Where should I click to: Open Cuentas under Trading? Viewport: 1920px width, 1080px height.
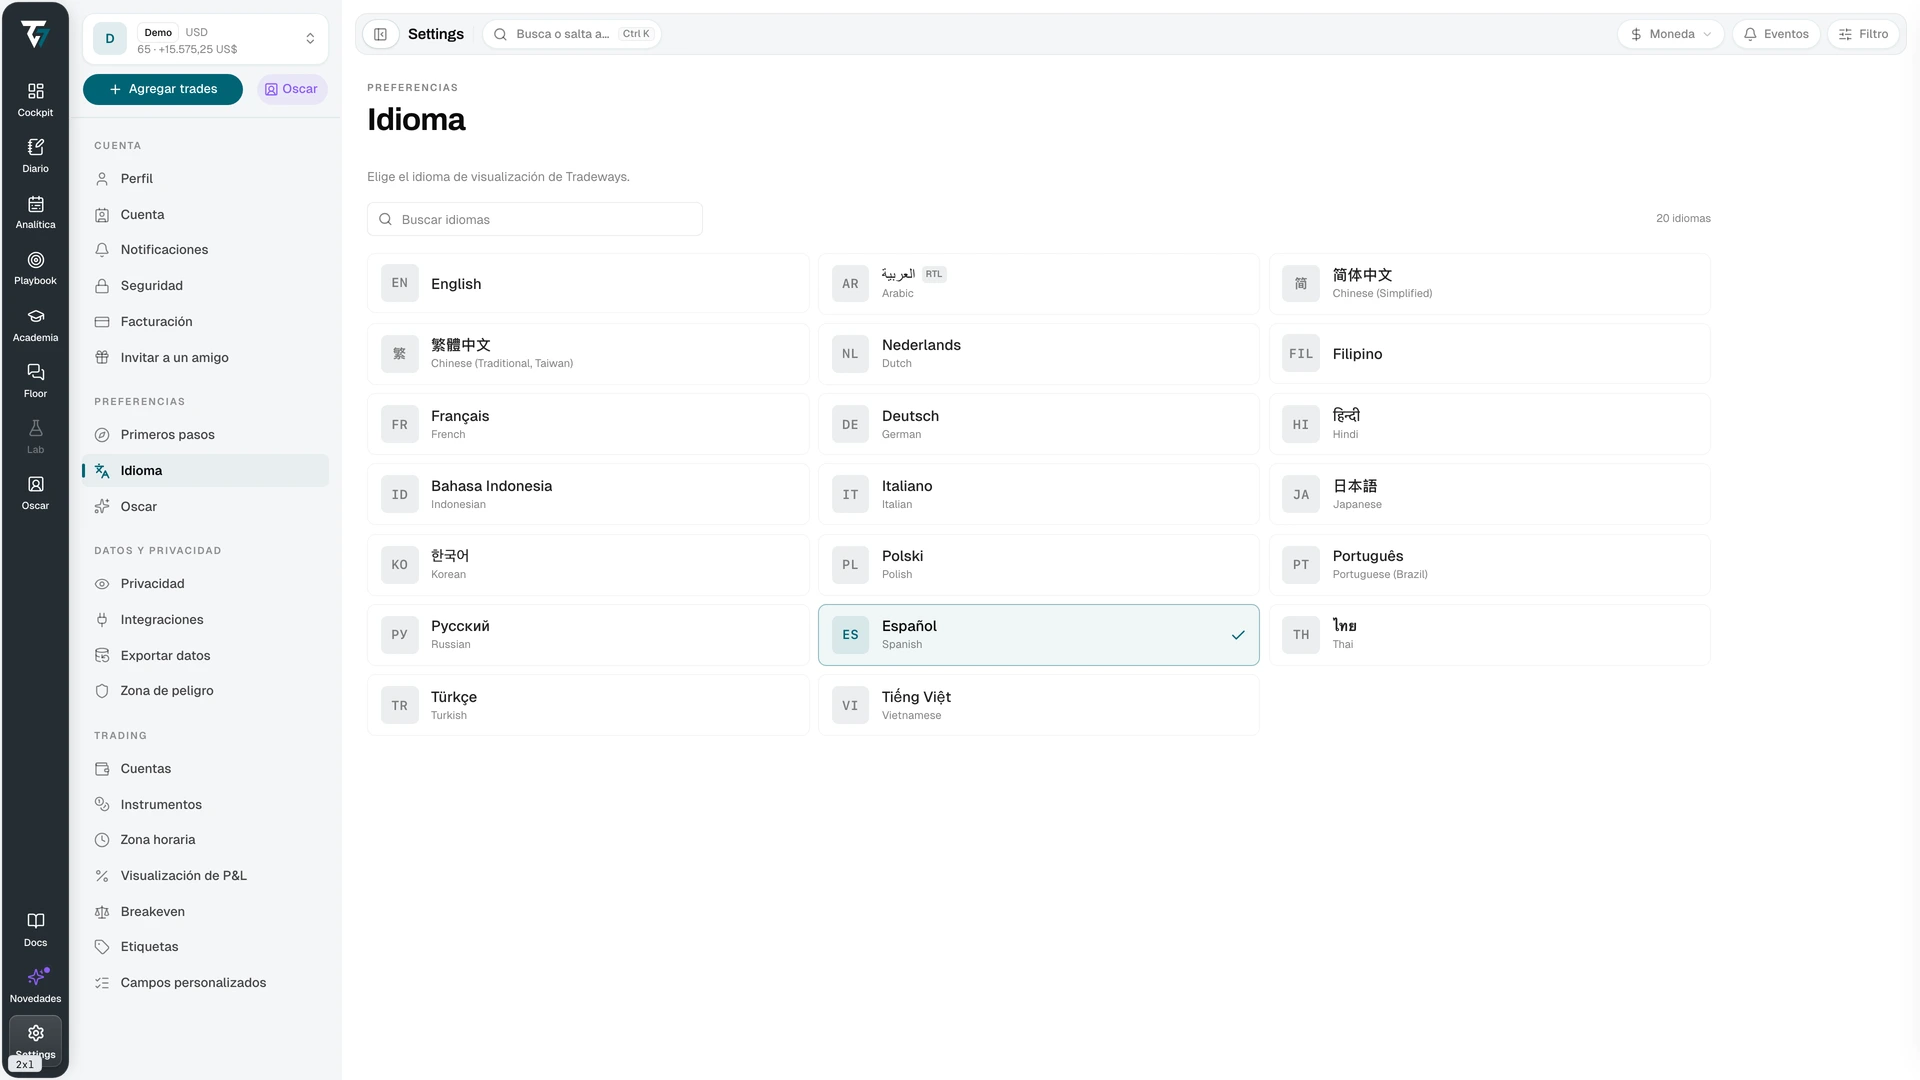pyautogui.click(x=205, y=769)
